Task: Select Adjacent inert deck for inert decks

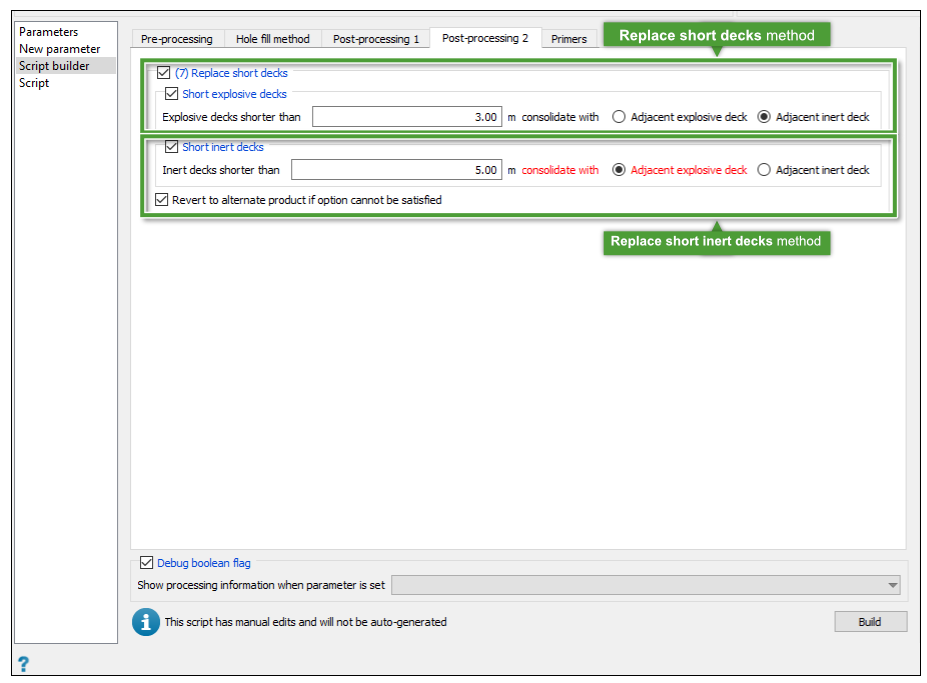Action: click(764, 170)
